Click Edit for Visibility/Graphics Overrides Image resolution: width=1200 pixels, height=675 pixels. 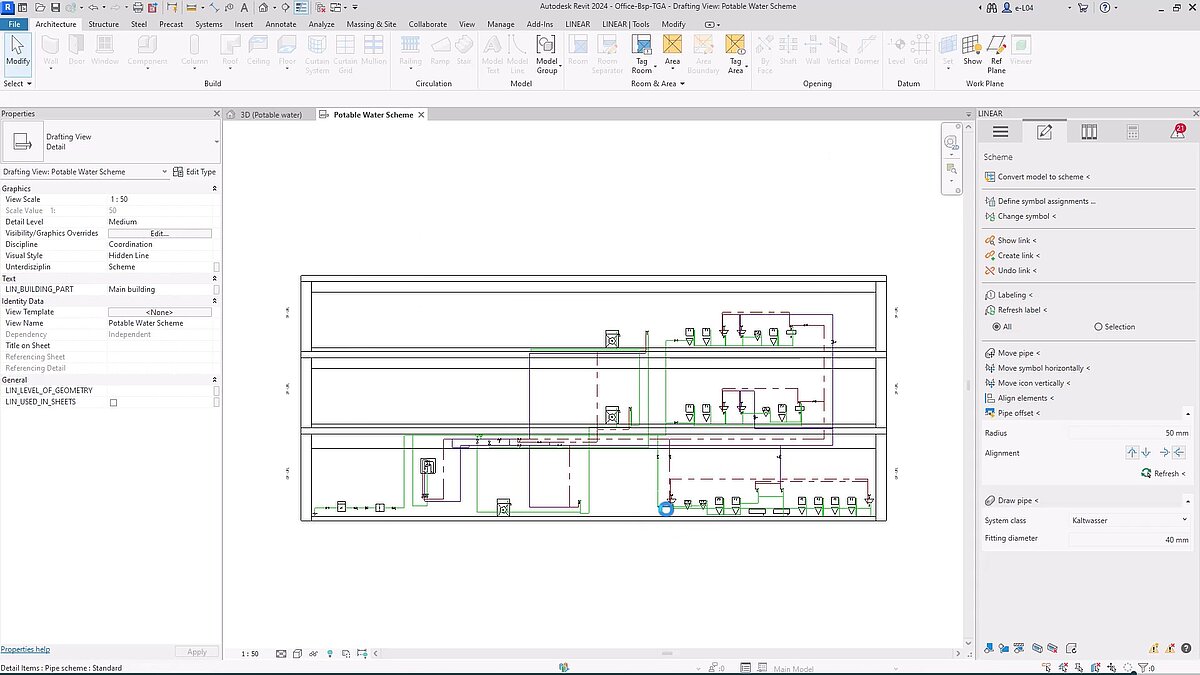point(159,232)
